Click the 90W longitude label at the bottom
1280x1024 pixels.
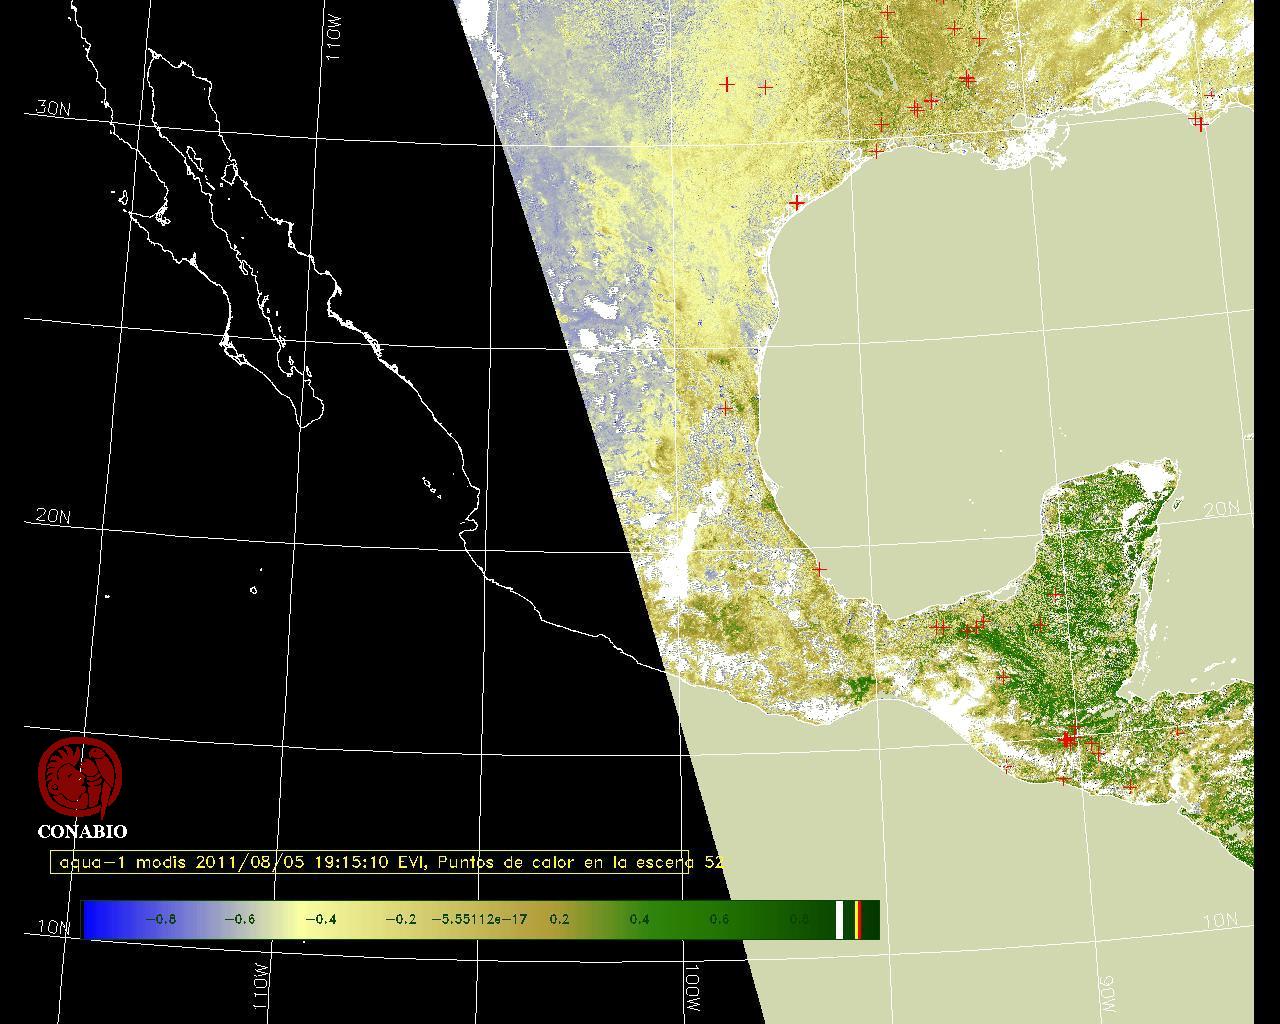[x=1108, y=993]
